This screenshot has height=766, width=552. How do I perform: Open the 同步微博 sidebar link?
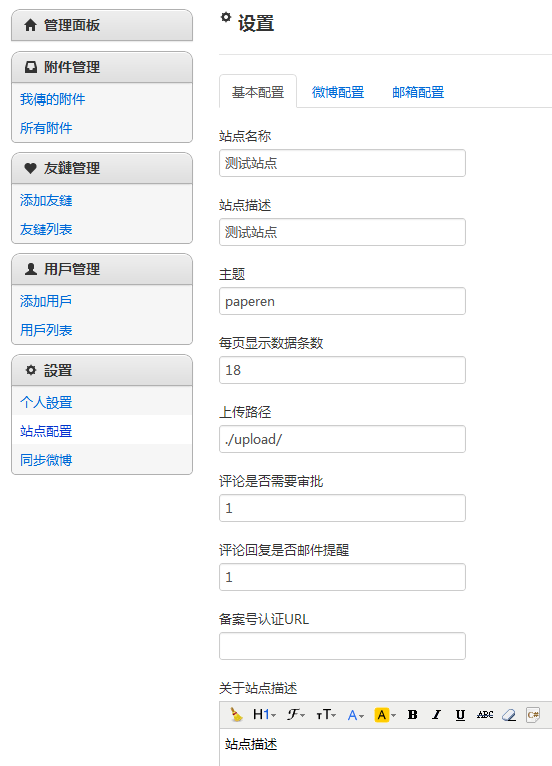click(46, 460)
